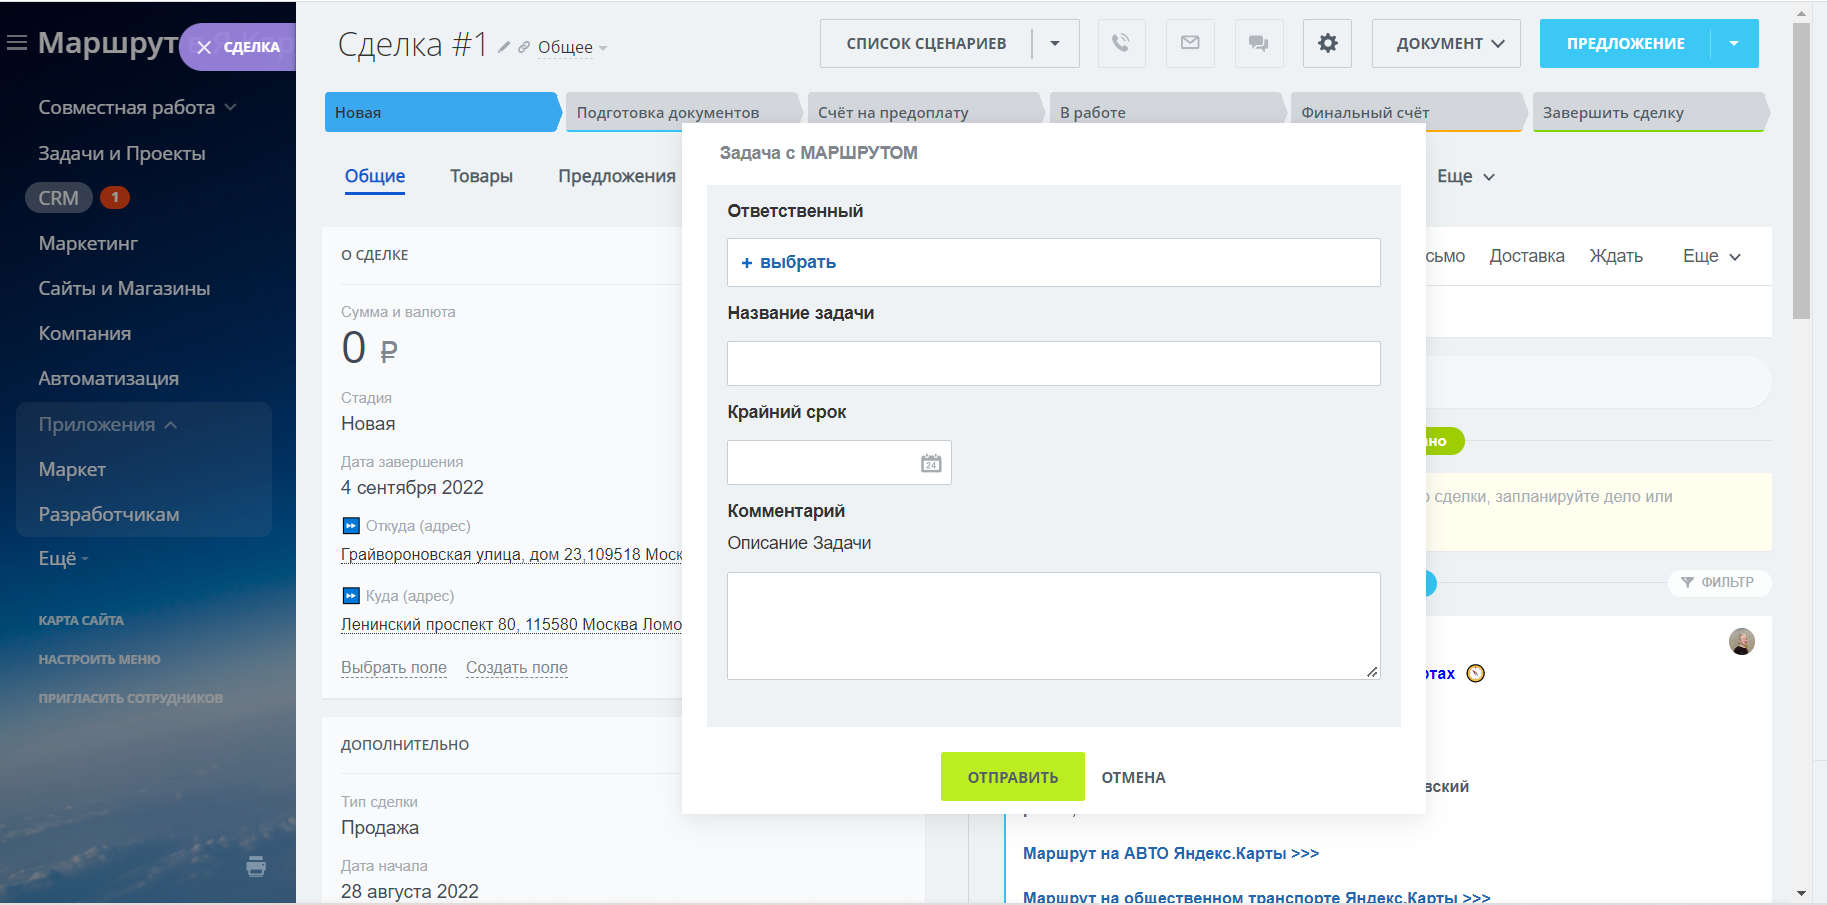Open the Предложение button dropdown arrow
Image resolution: width=1827 pixels, height=905 pixels.
(1734, 43)
